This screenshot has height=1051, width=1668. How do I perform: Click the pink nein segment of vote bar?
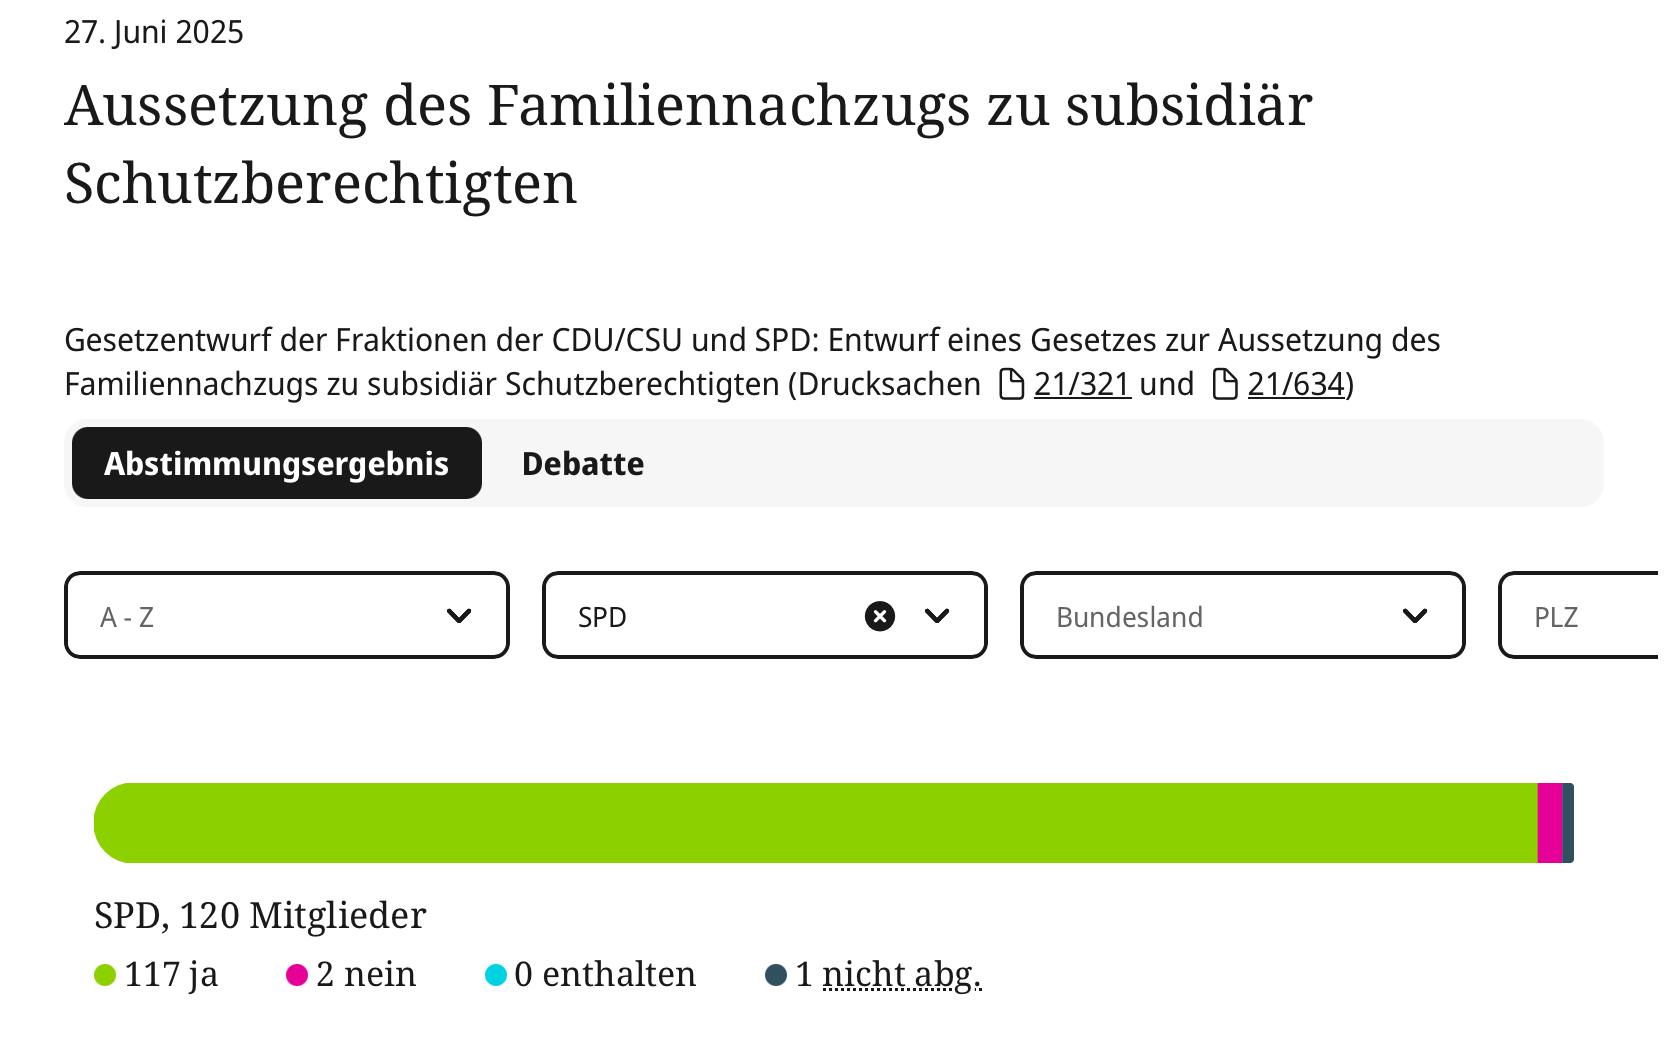[1550, 823]
